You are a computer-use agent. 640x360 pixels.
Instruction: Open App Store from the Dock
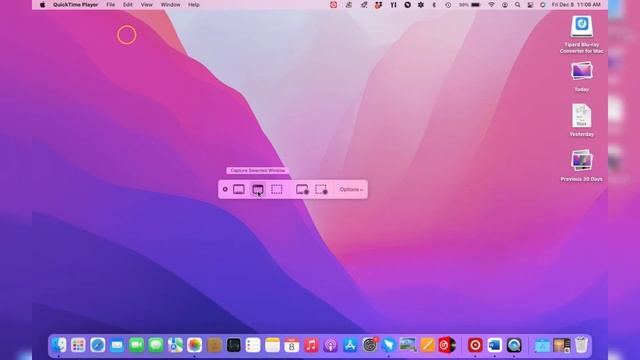[350, 345]
